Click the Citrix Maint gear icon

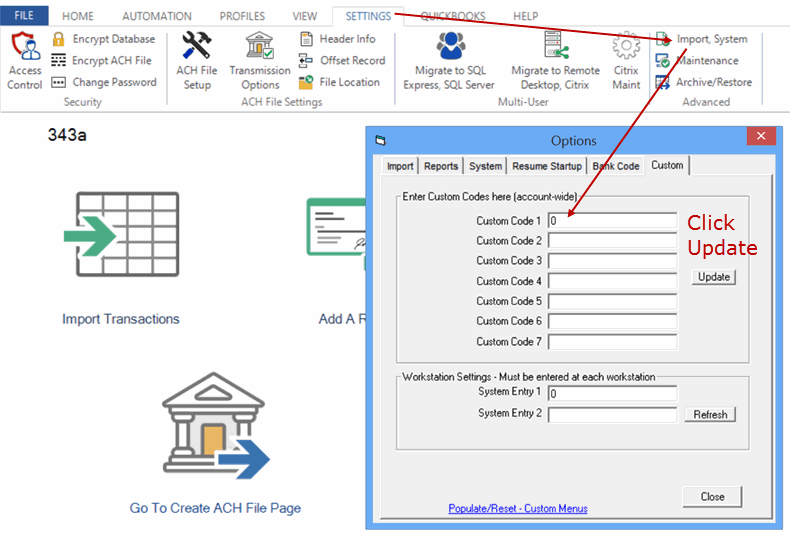626,46
